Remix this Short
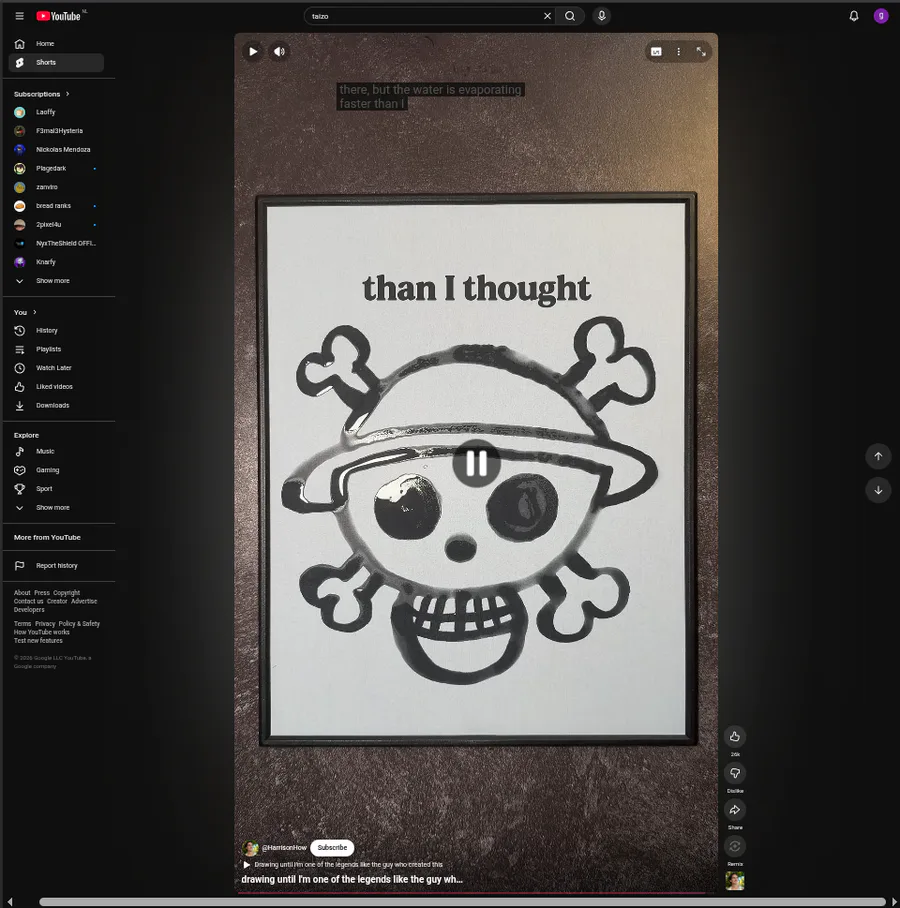Image resolution: width=900 pixels, height=908 pixels. (x=735, y=847)
